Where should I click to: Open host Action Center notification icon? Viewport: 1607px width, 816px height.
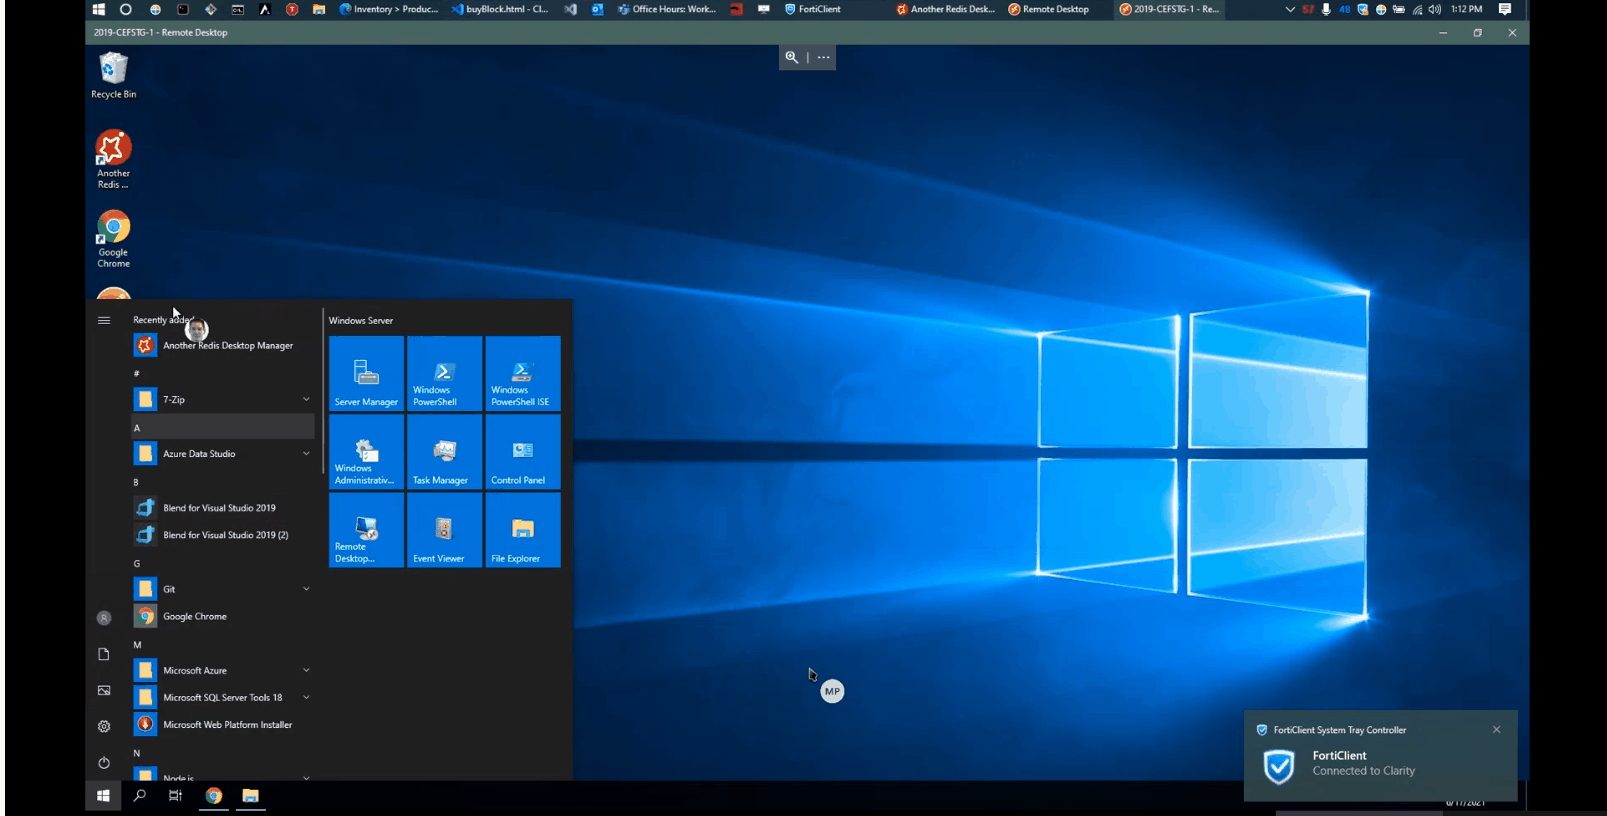tap(1504, 9)
